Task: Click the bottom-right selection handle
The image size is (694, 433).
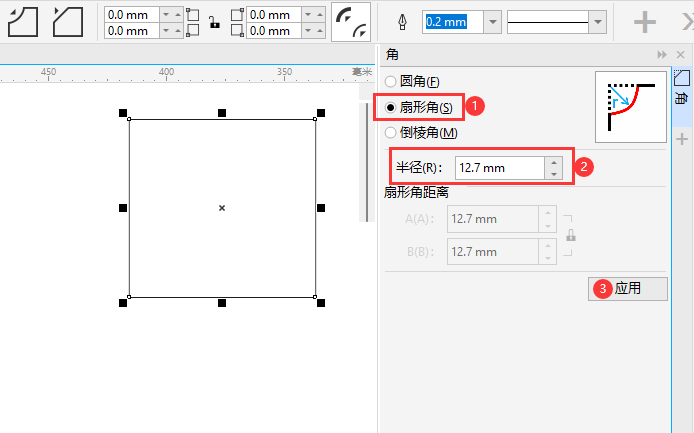Action: (321, 303)
